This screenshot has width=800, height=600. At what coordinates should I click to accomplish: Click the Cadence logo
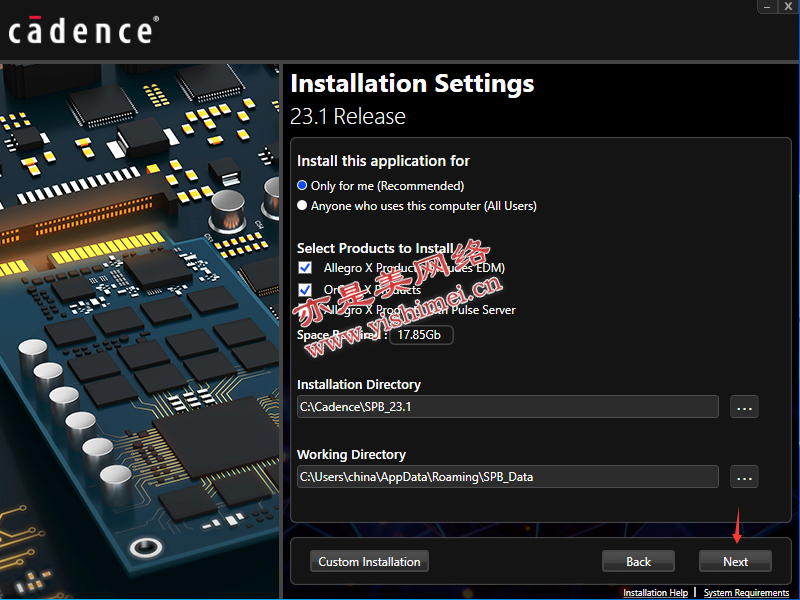[x=84, y=31]
